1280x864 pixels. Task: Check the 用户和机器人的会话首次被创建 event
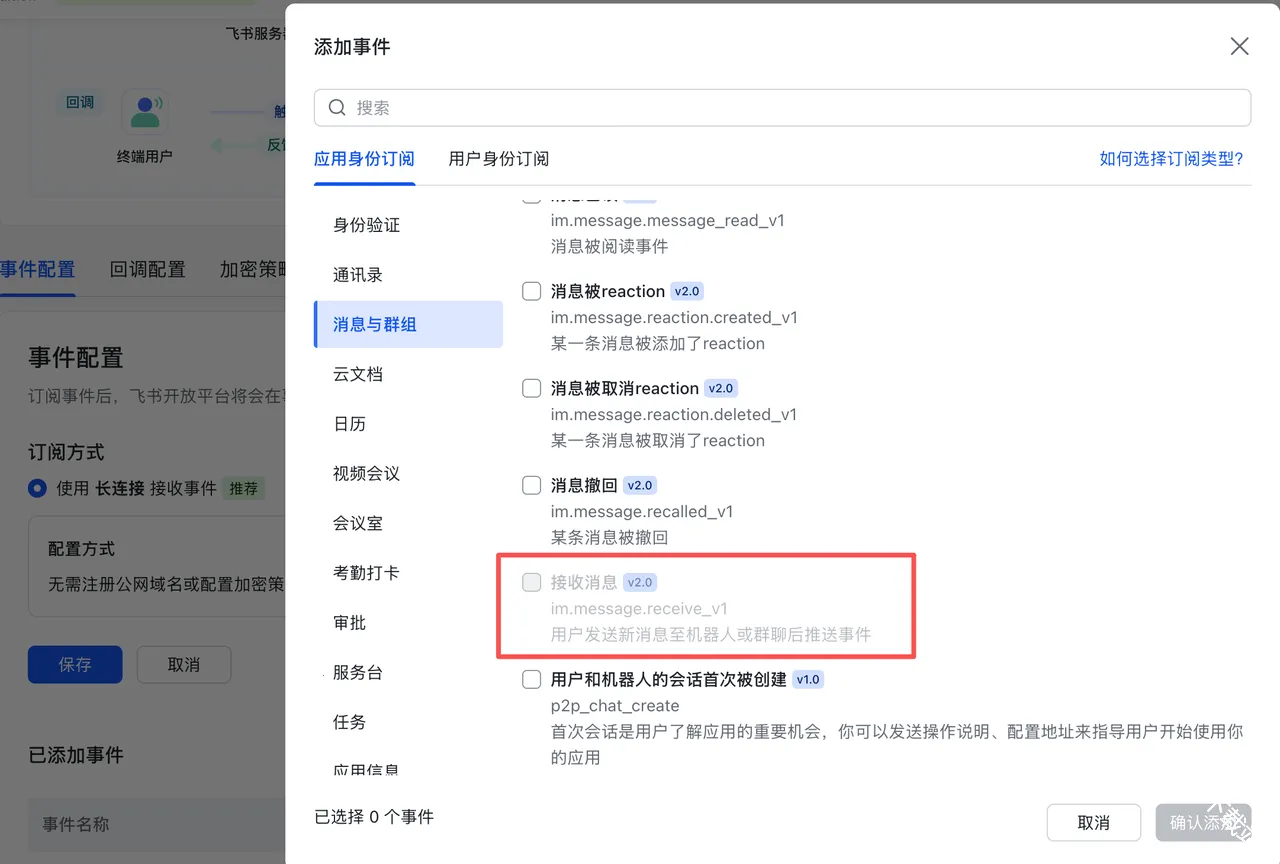tap(531, 679)
